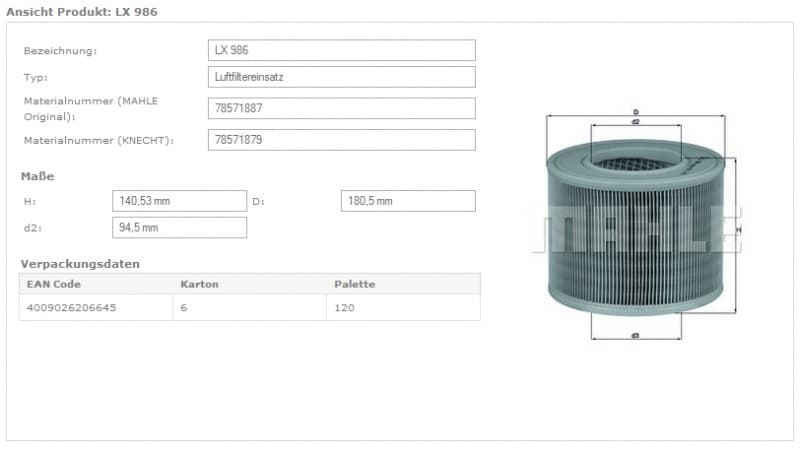Select the Karton value 6
This screenshot has height=457, width=800.
[x=184, y=308]
